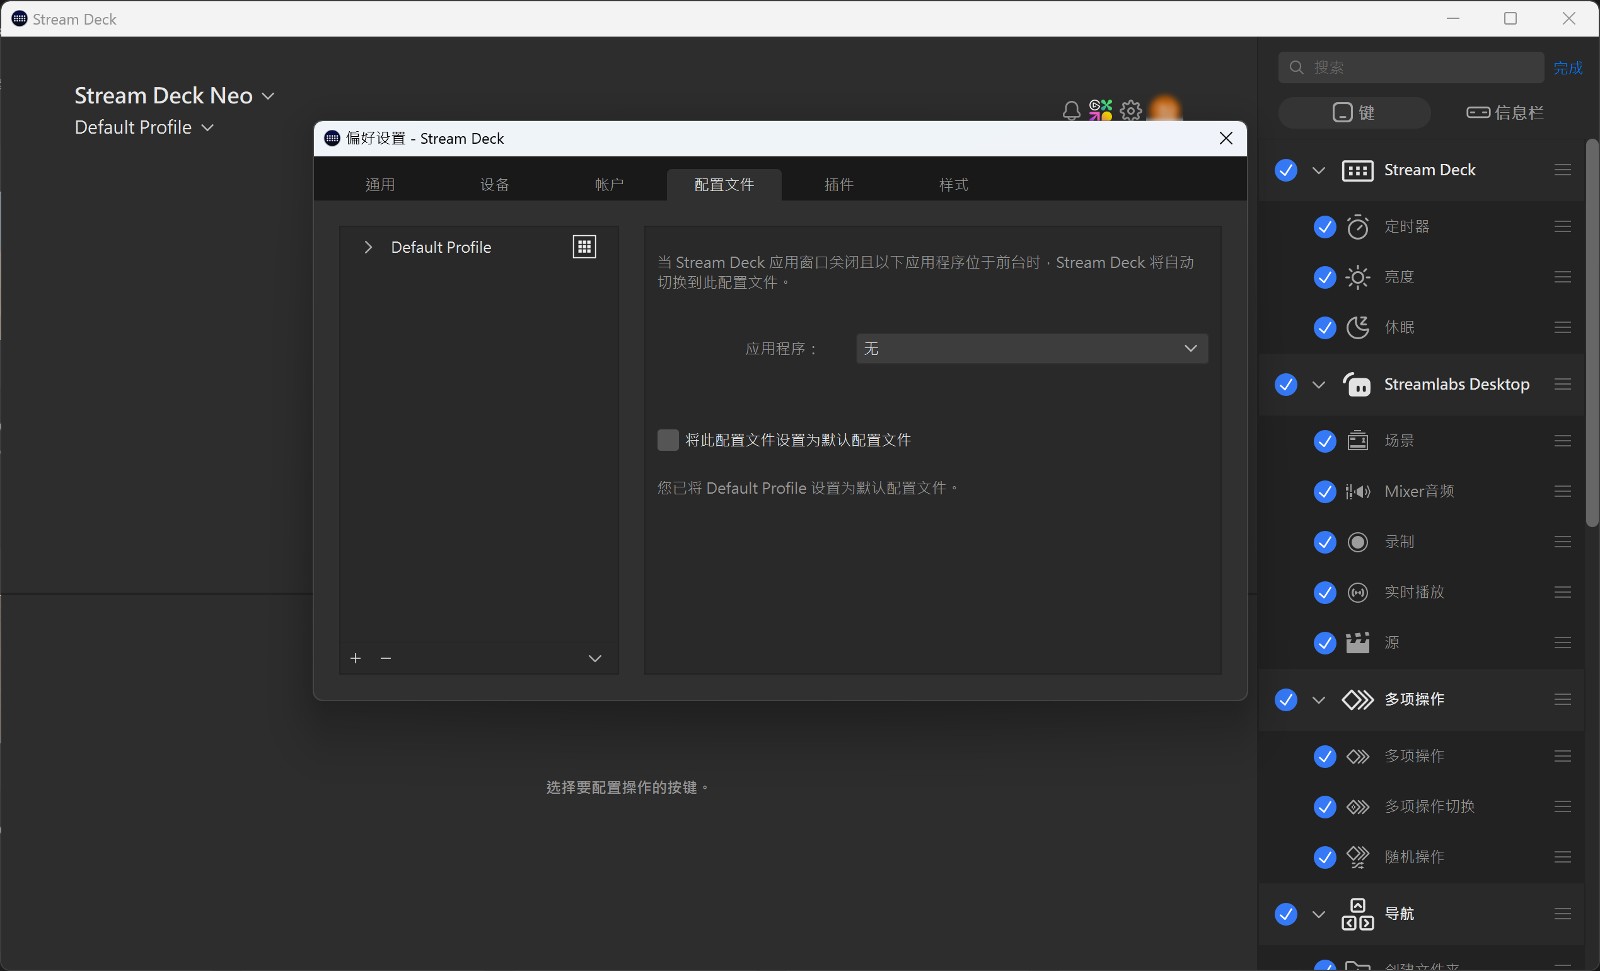Select the 信息栏 button

point(1505,112)
